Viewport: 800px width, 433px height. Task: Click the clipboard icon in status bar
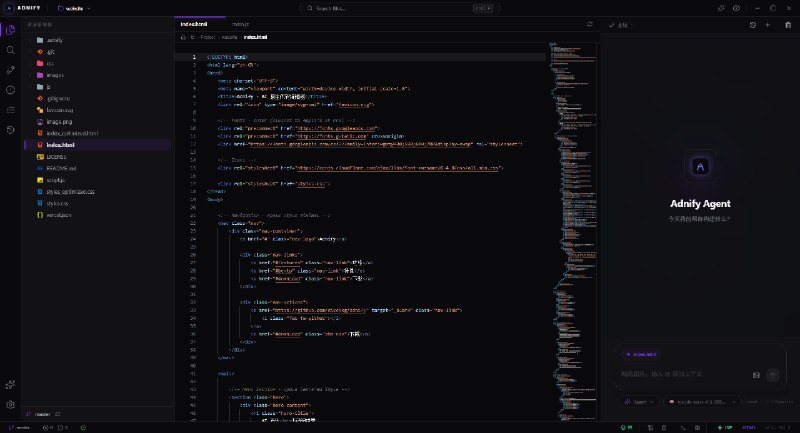pyautogui.click(x=664, y=427)
